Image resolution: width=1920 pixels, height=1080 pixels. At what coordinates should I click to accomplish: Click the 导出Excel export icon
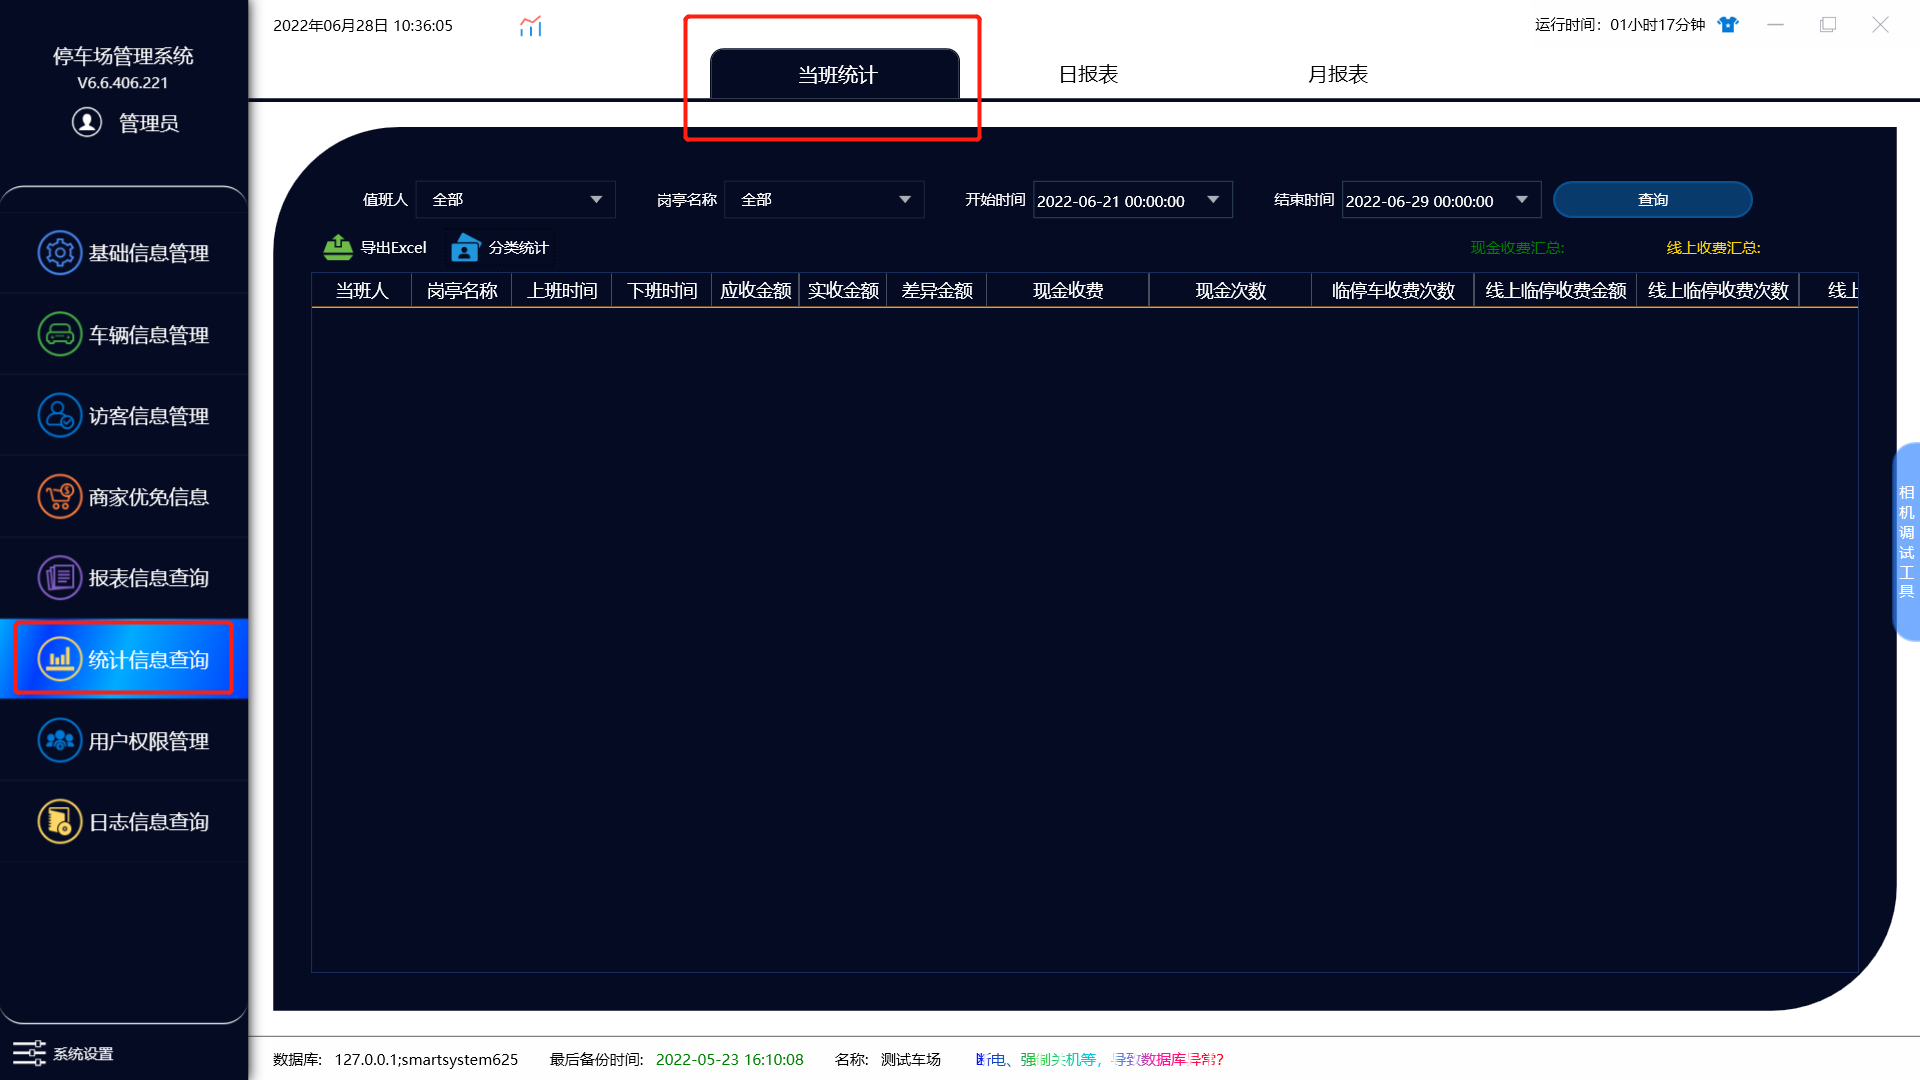pos(338,247)
